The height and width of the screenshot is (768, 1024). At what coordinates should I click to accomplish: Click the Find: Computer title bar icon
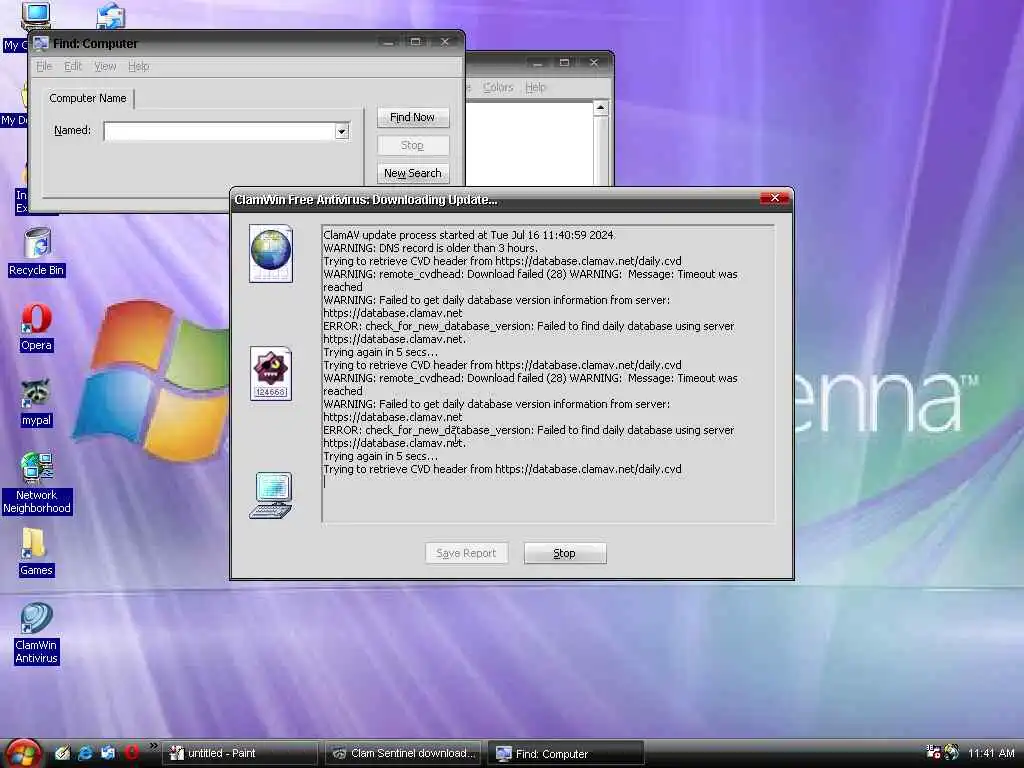point(41,43)
